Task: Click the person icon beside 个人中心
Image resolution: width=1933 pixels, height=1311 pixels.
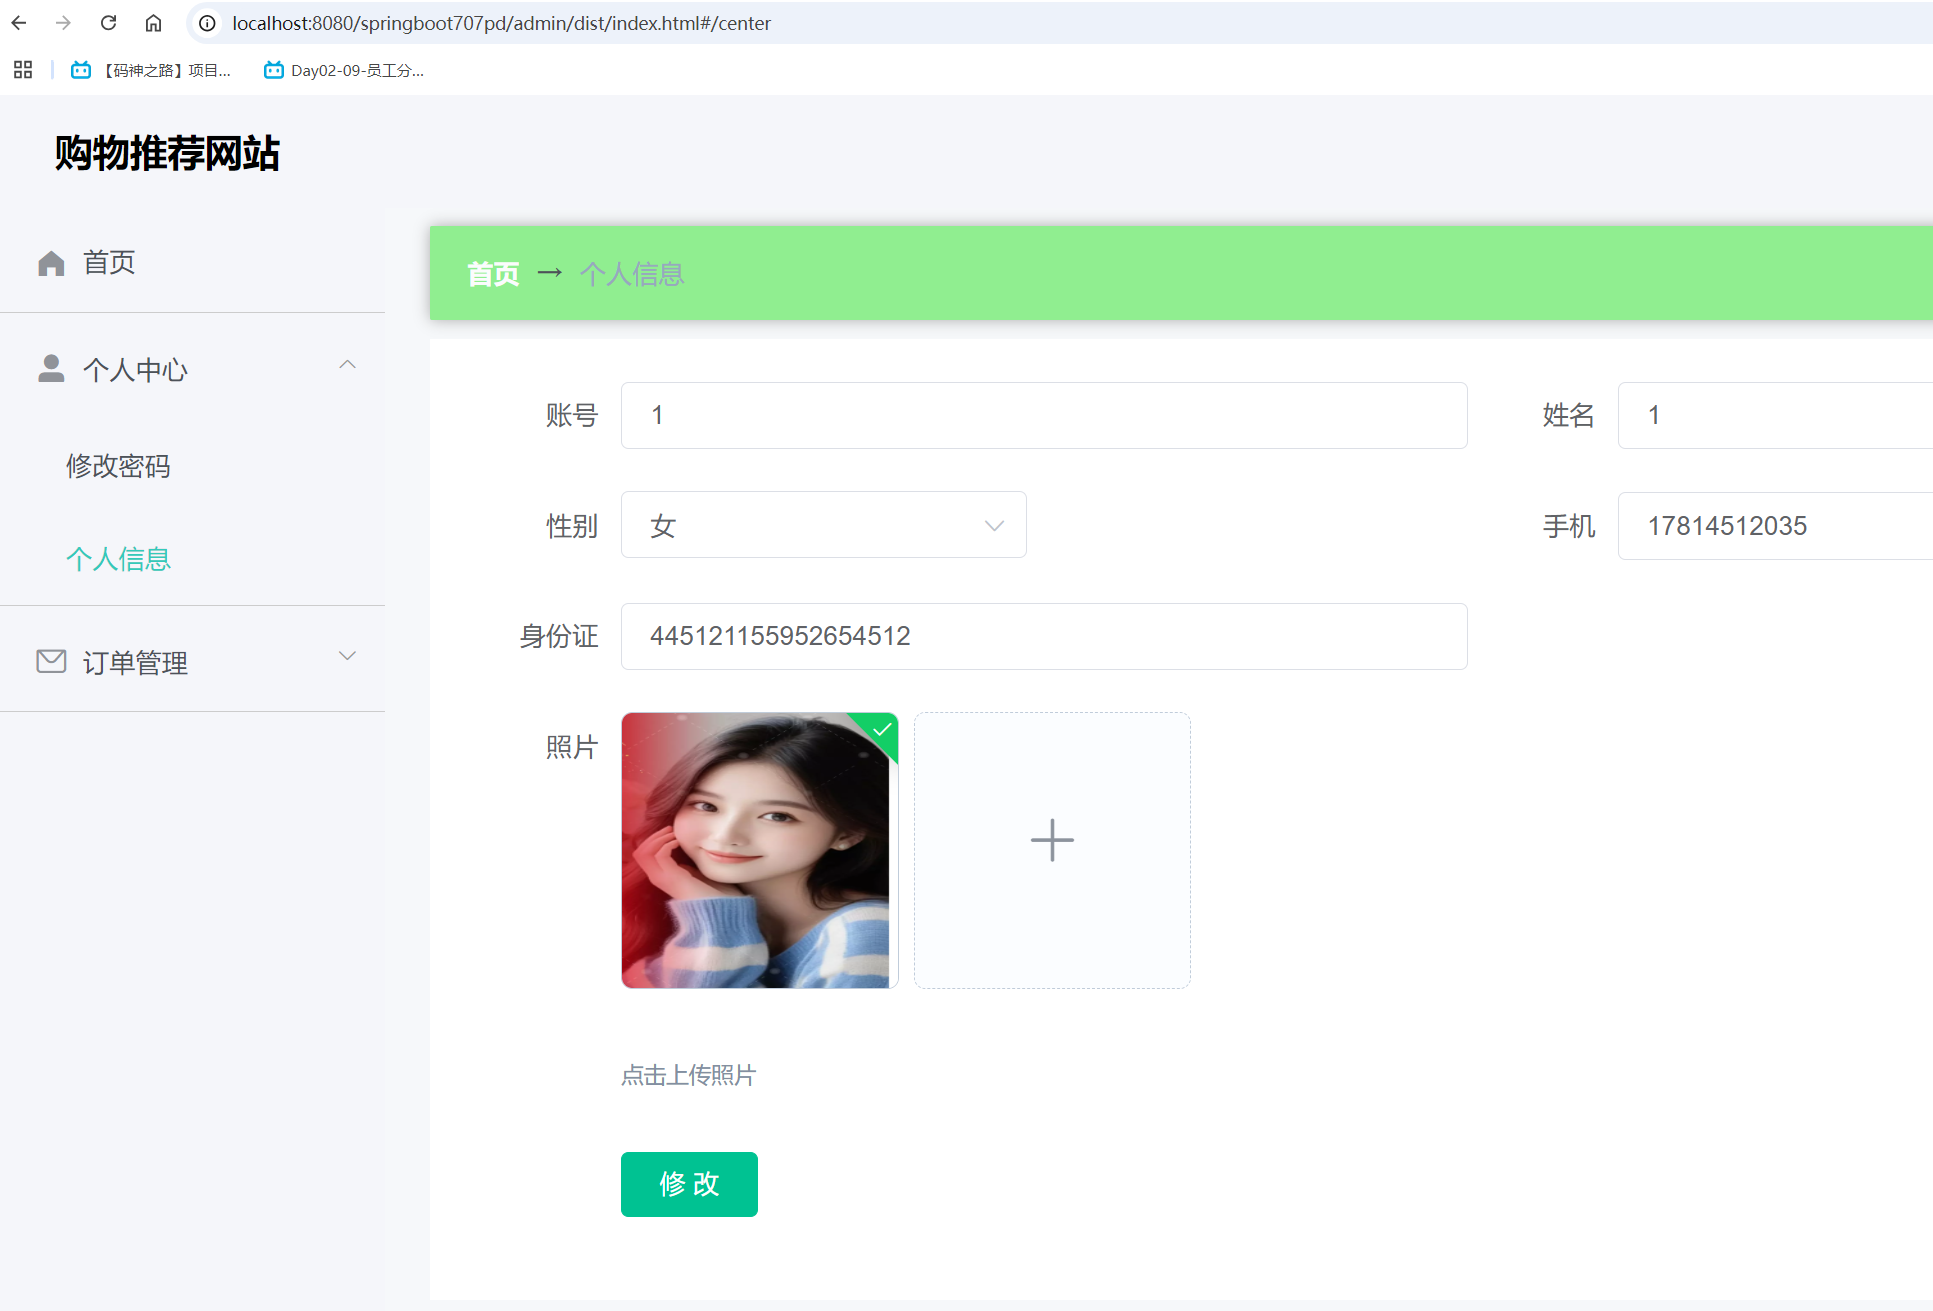Action: 51,368
